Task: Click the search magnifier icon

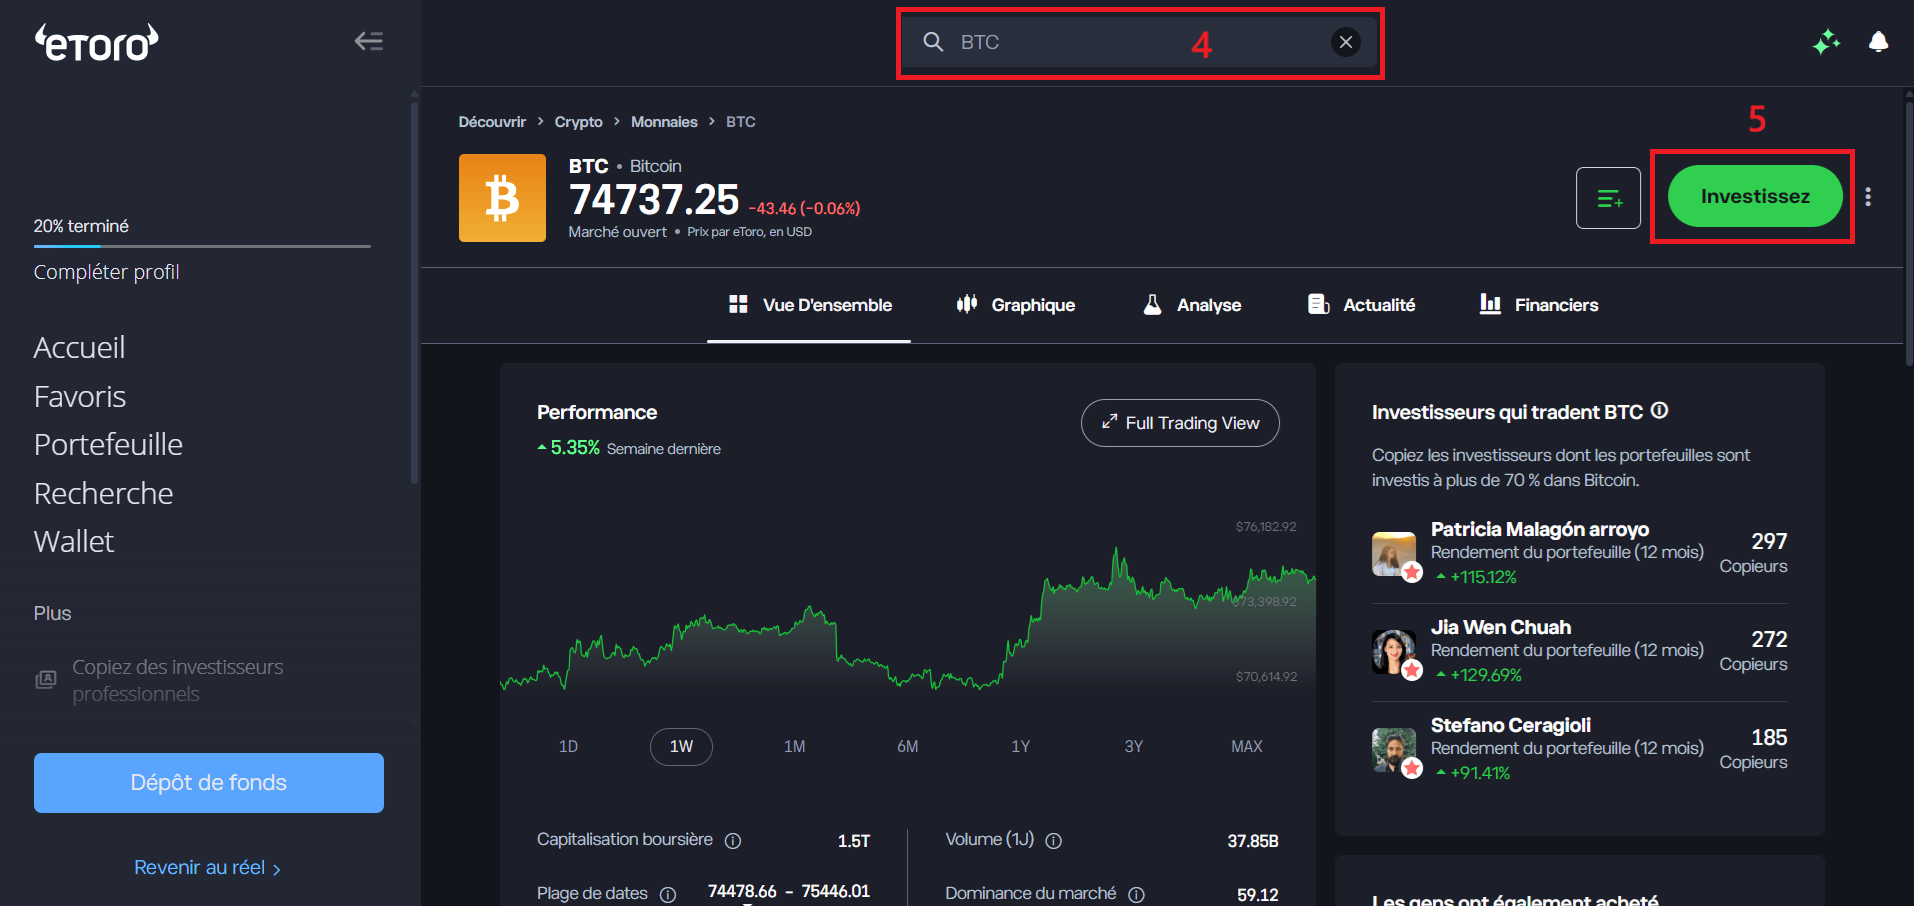Action: coord(933,42)
